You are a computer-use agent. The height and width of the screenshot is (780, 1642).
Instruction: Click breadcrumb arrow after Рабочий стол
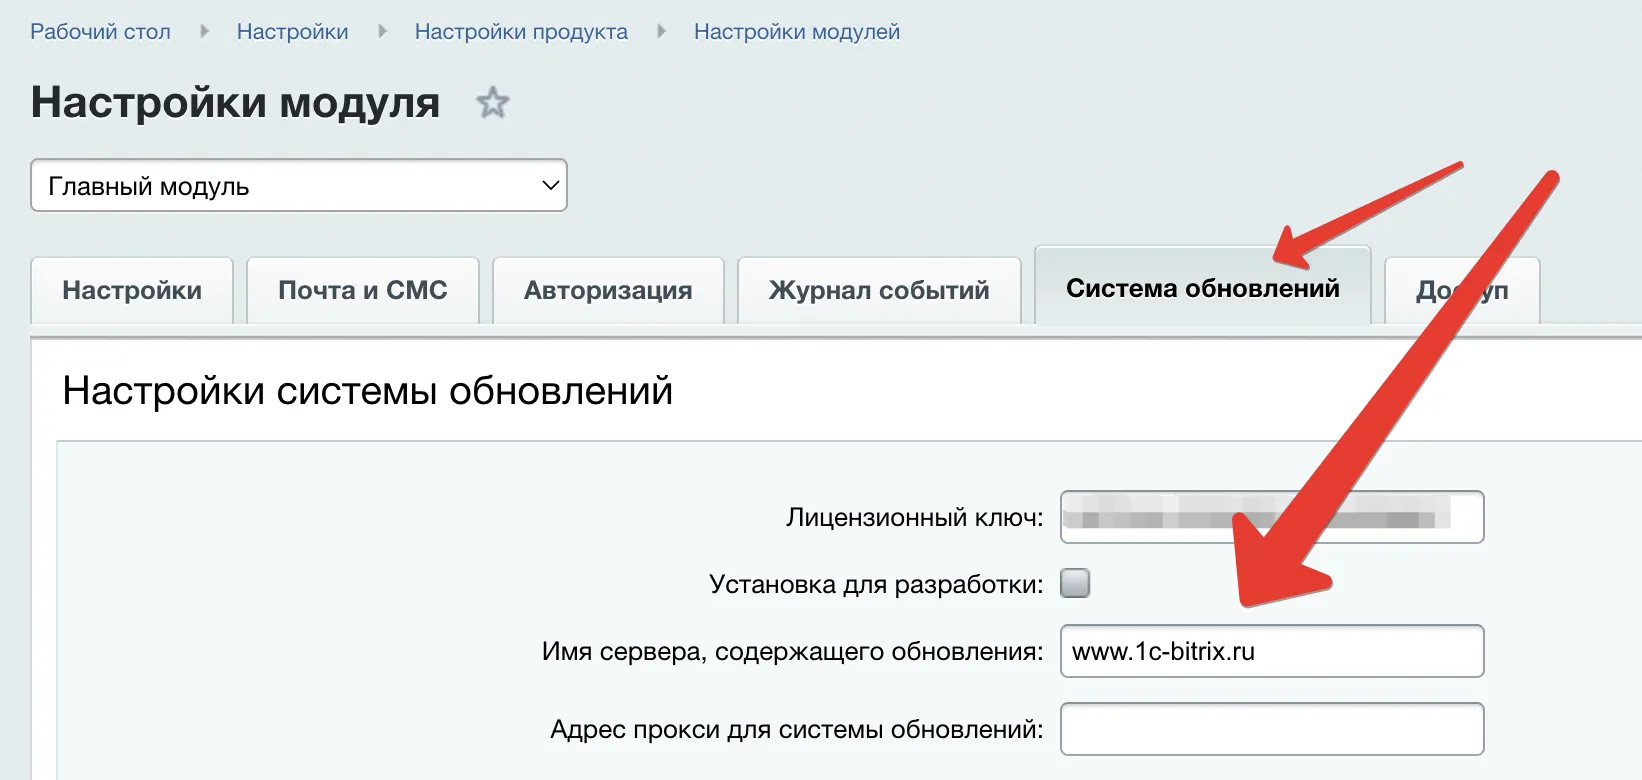(x=204, y=32)
